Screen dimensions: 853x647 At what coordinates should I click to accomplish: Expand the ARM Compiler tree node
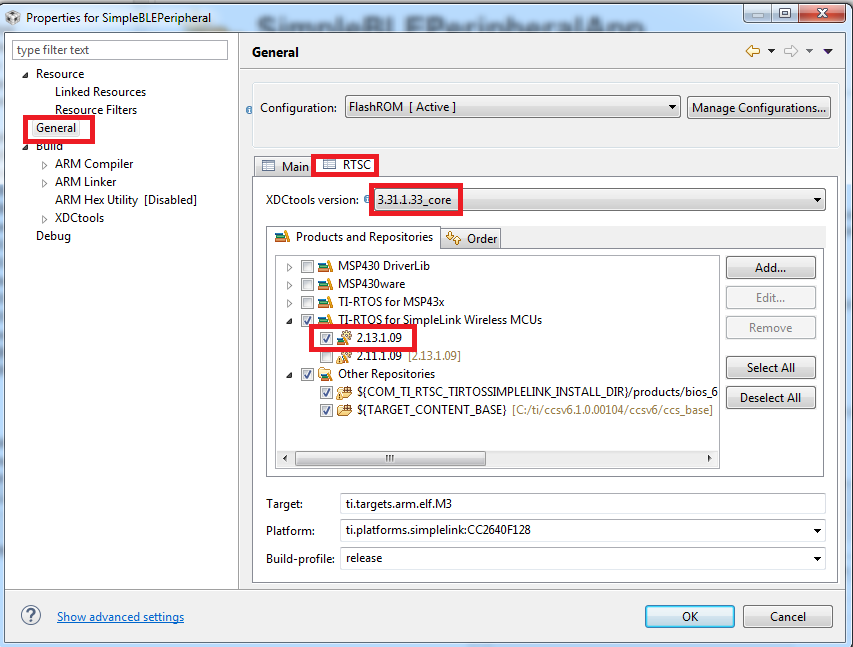coord(45,165)
